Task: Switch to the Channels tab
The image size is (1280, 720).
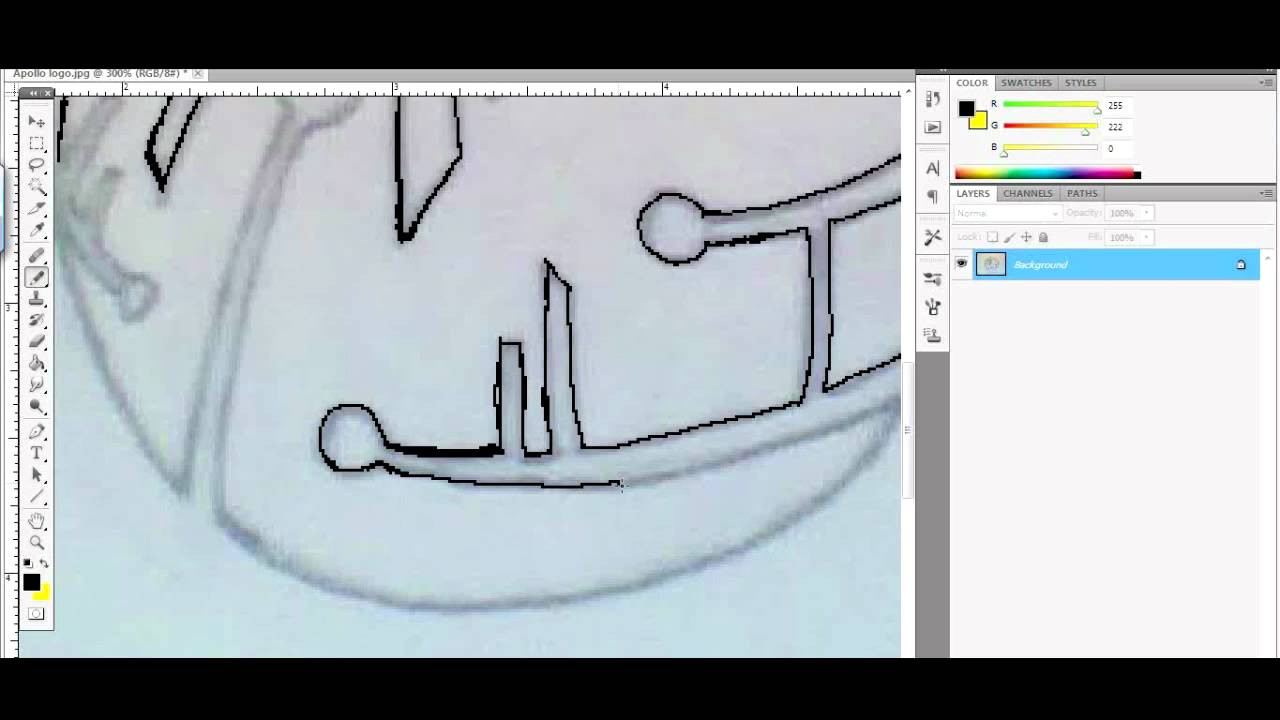Action: pos(1027,193)
